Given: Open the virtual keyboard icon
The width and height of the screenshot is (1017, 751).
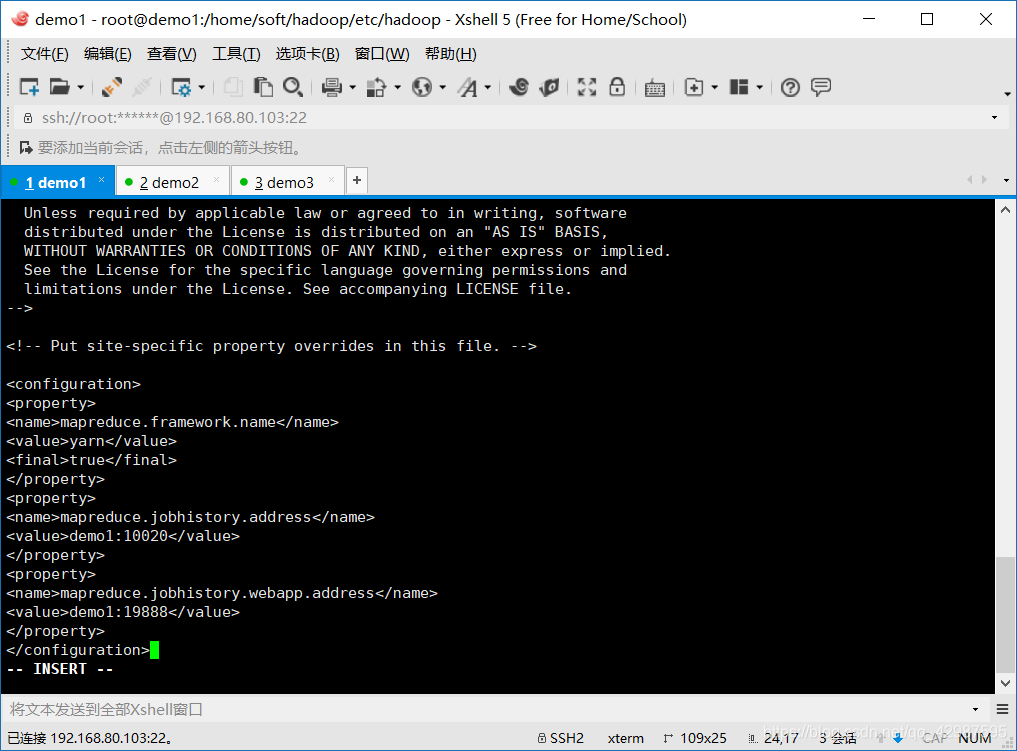Looking at the screenshot, I should point(655,87).
